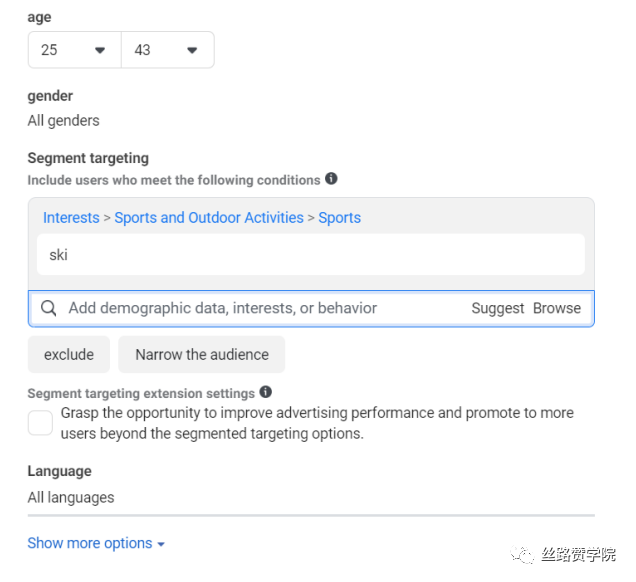
Task: Go to Sports and Outdoor Activities breadcrumb
Action: pyautogui.click(x=209, y=217)
